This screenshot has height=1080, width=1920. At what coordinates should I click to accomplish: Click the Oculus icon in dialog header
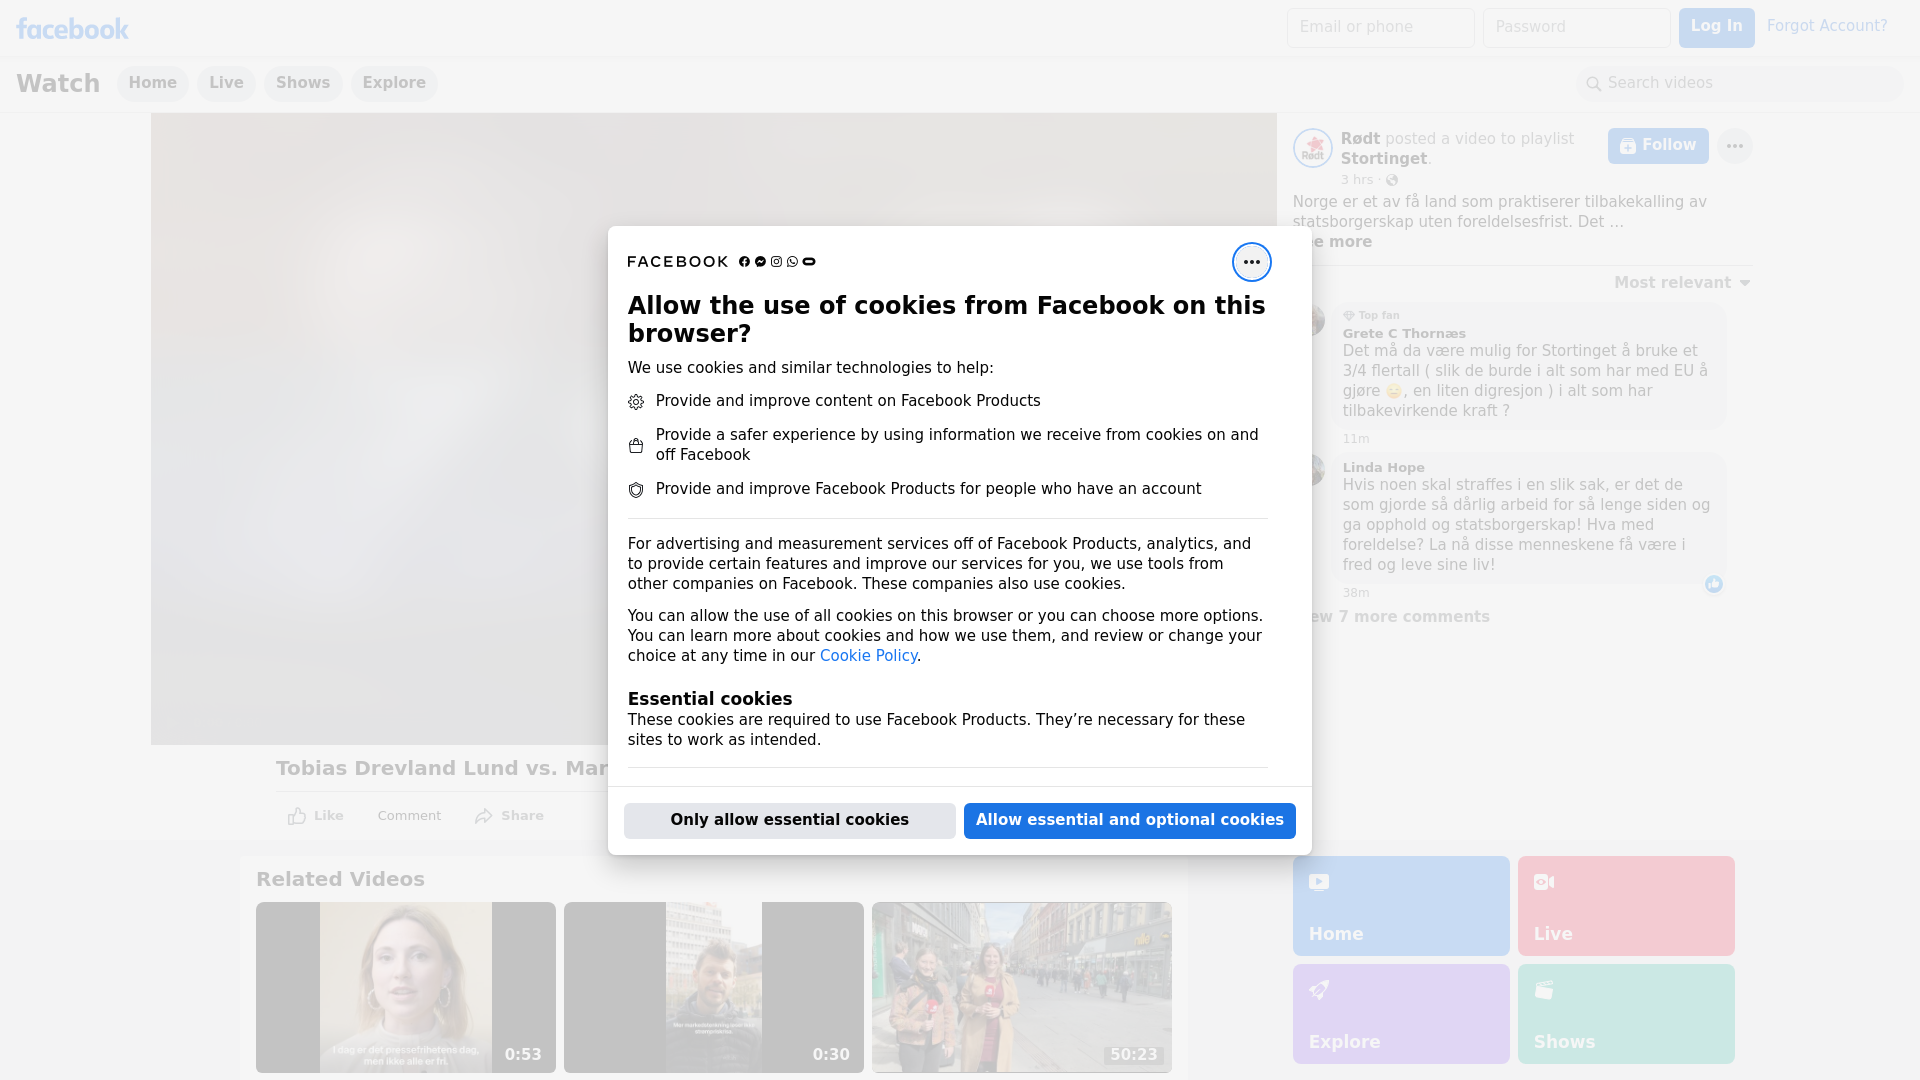(809, 262)
